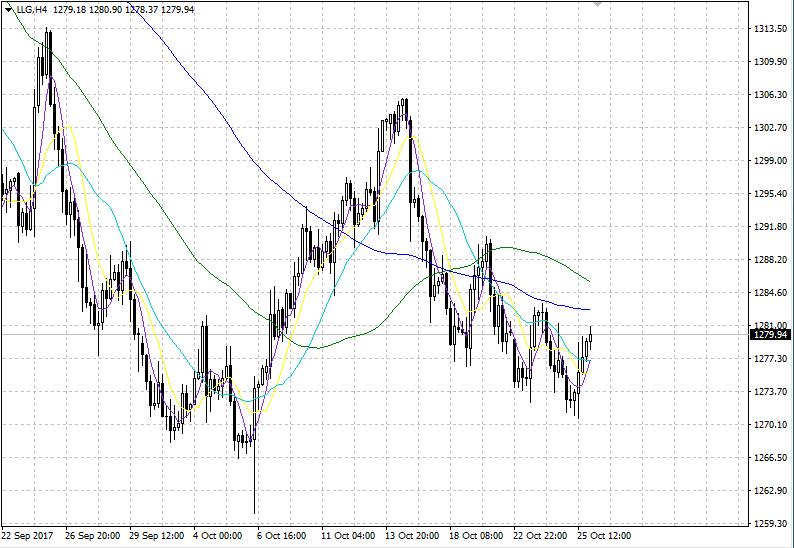The height and width of the screenshot is (548, 794).
Task: Click the 1273.70 price axis label
Action: (x=770, y=392)
